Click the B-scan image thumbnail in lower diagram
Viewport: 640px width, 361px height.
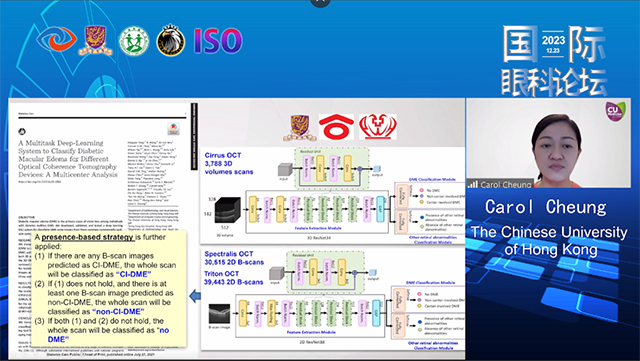[220, 314]
